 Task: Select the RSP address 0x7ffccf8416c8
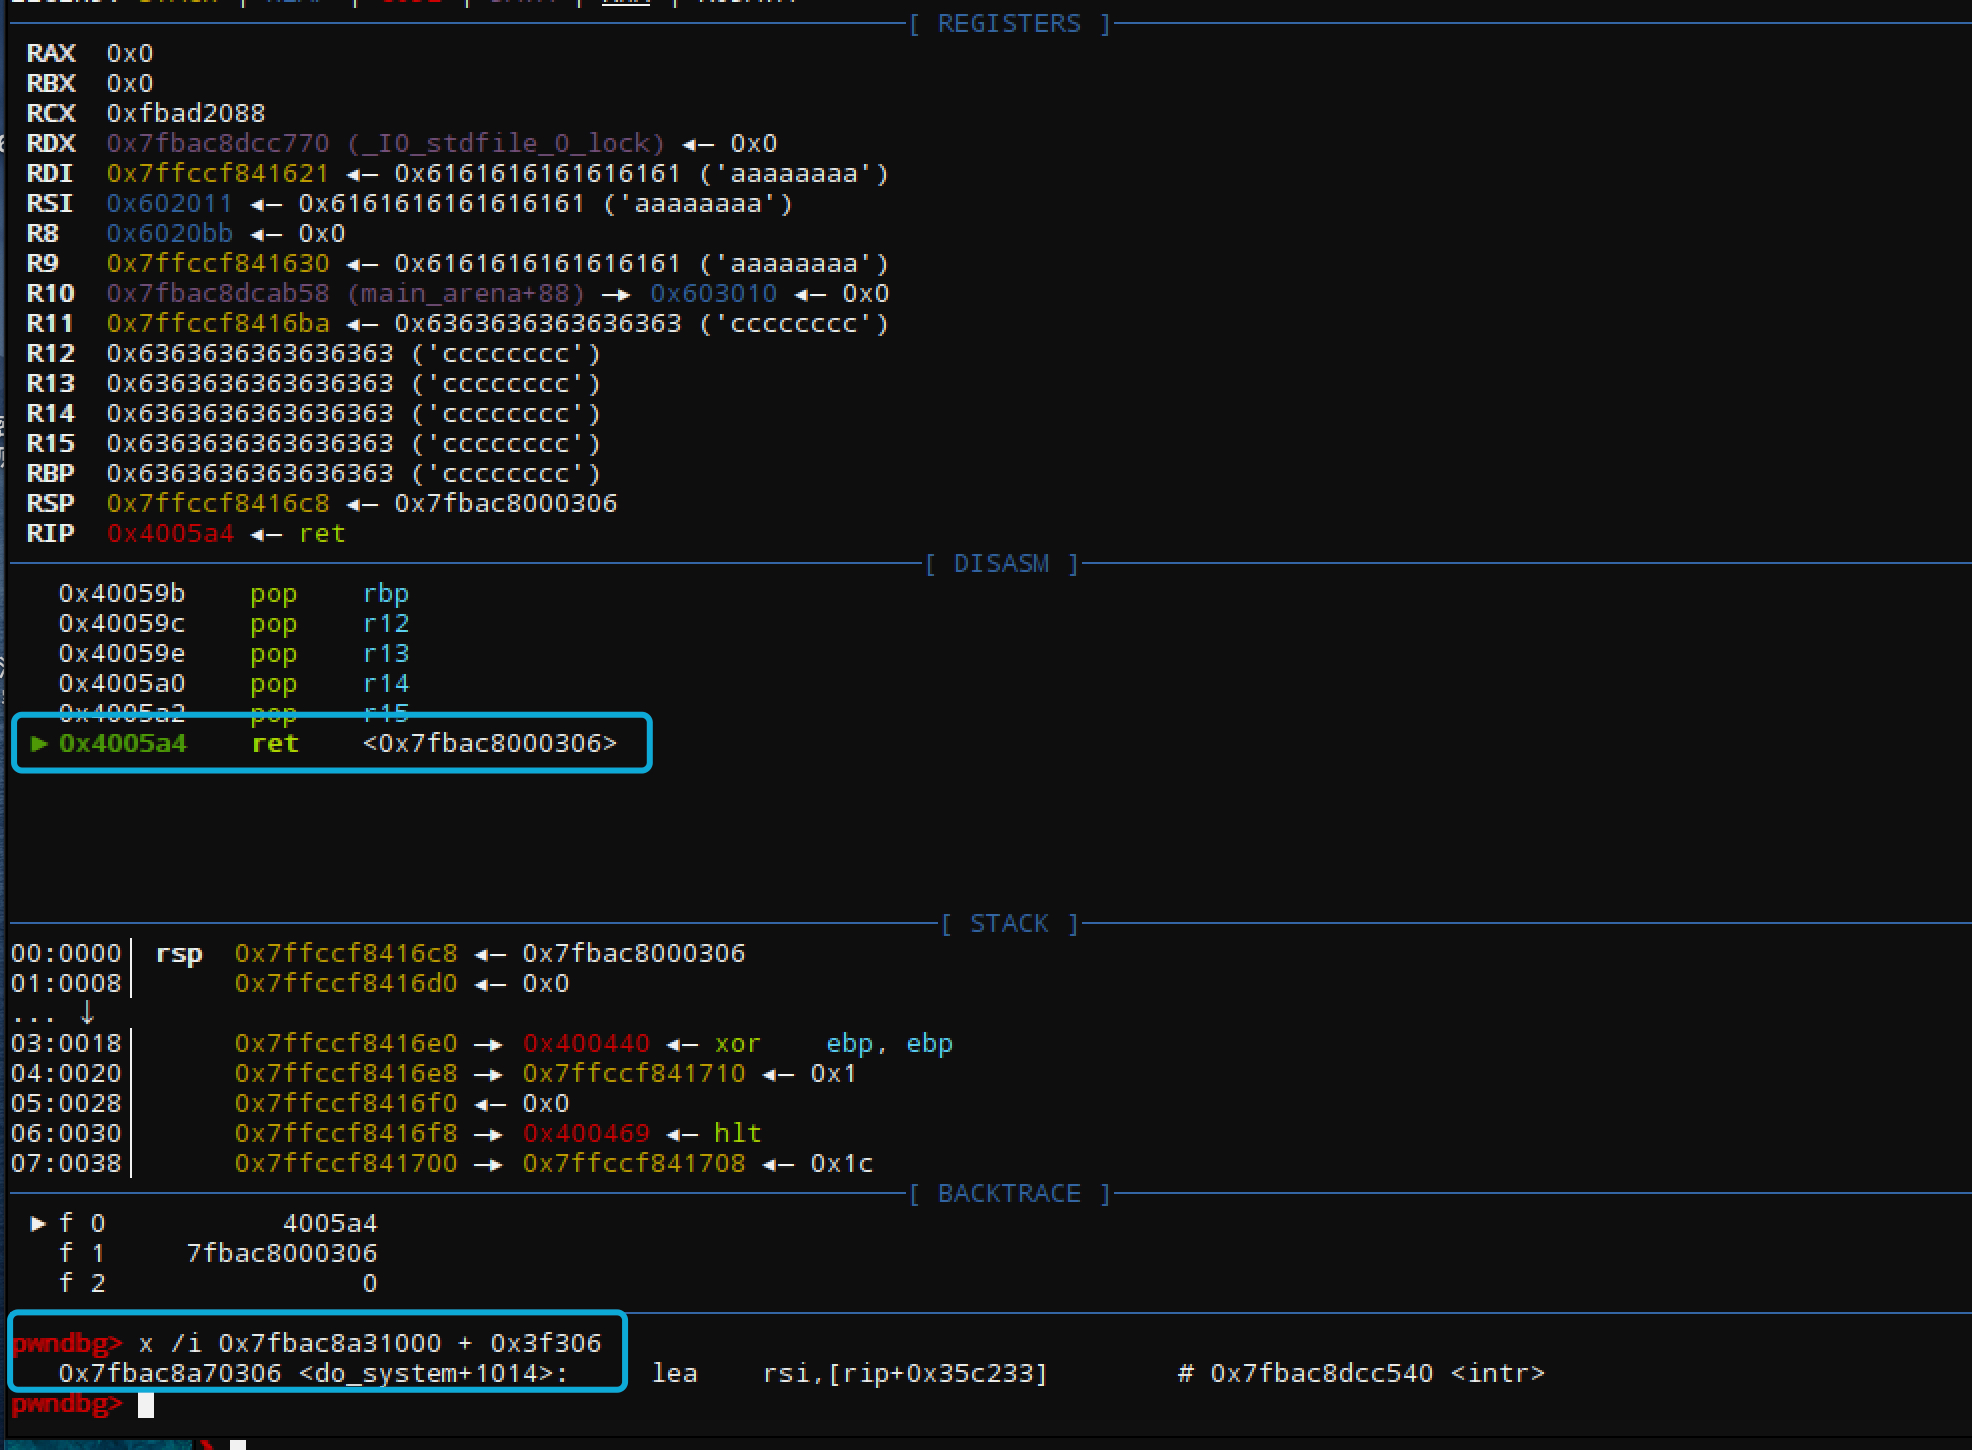pyautogui.click(x=218, y=503)
